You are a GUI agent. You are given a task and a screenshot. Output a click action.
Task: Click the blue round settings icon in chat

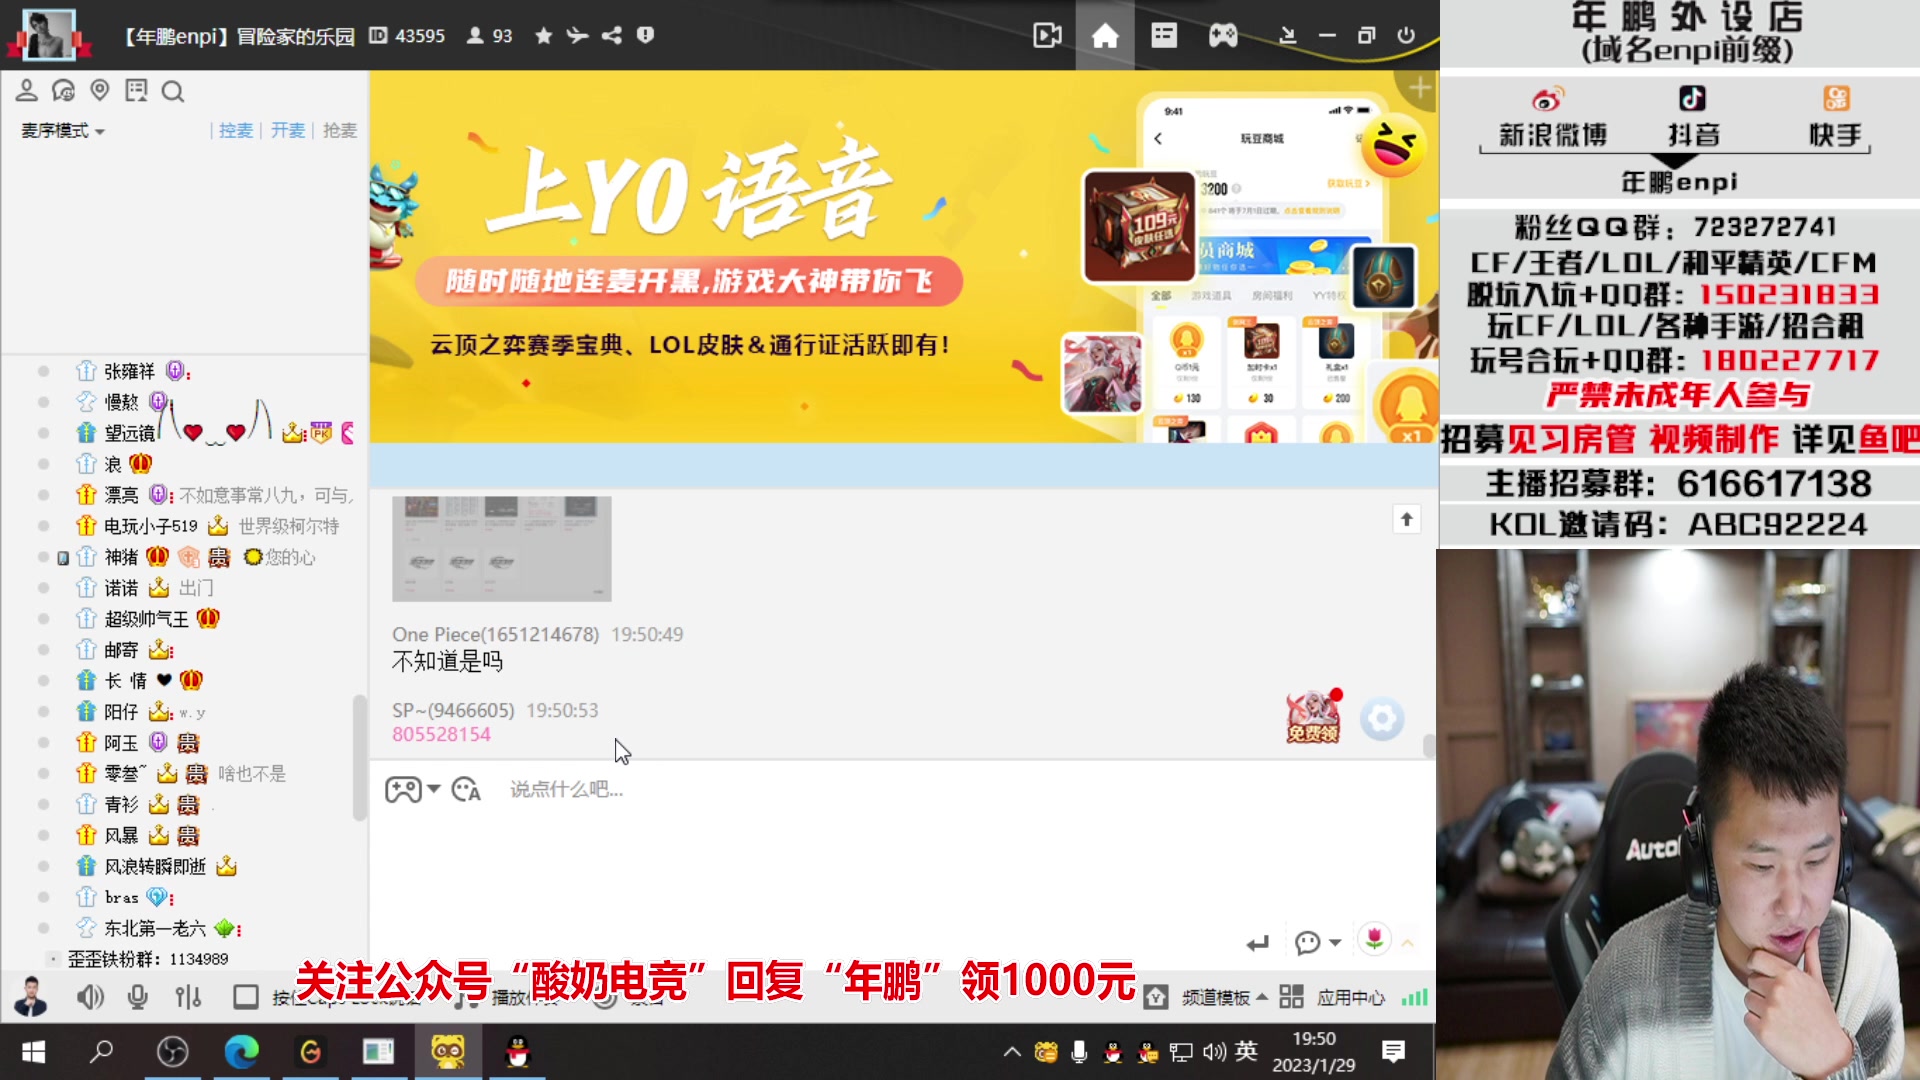point(1382,719)
